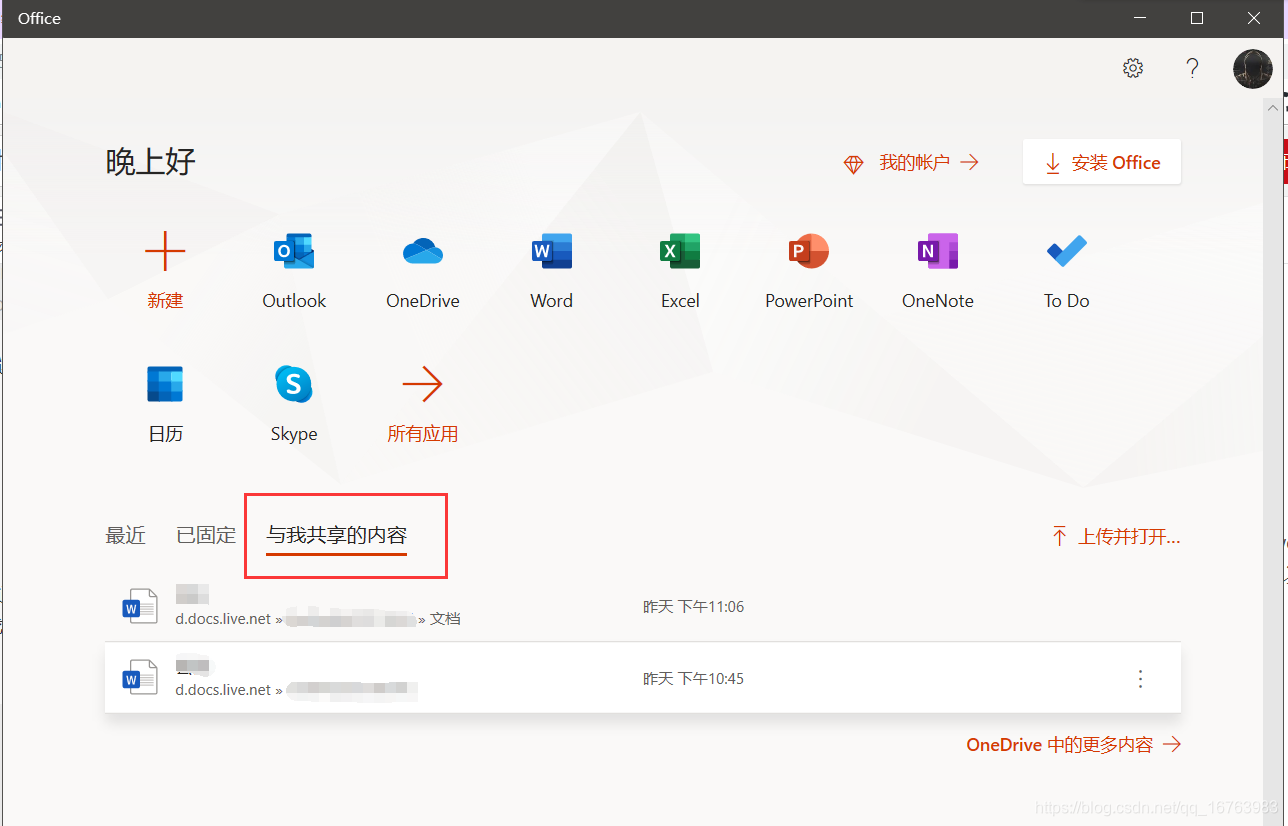This screenshot has height=826, width=1288.
Task: Open the 10:45 document's Word file icon
Action: (x=139, y=678)
